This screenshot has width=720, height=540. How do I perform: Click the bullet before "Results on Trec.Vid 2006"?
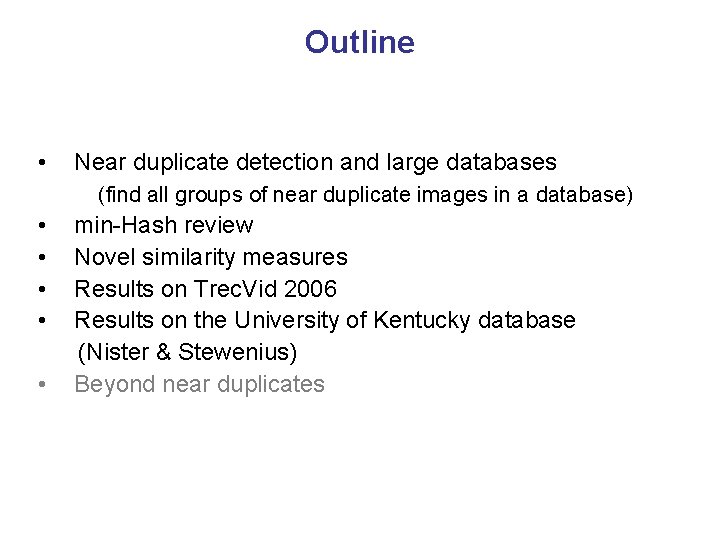pos(38,290)
